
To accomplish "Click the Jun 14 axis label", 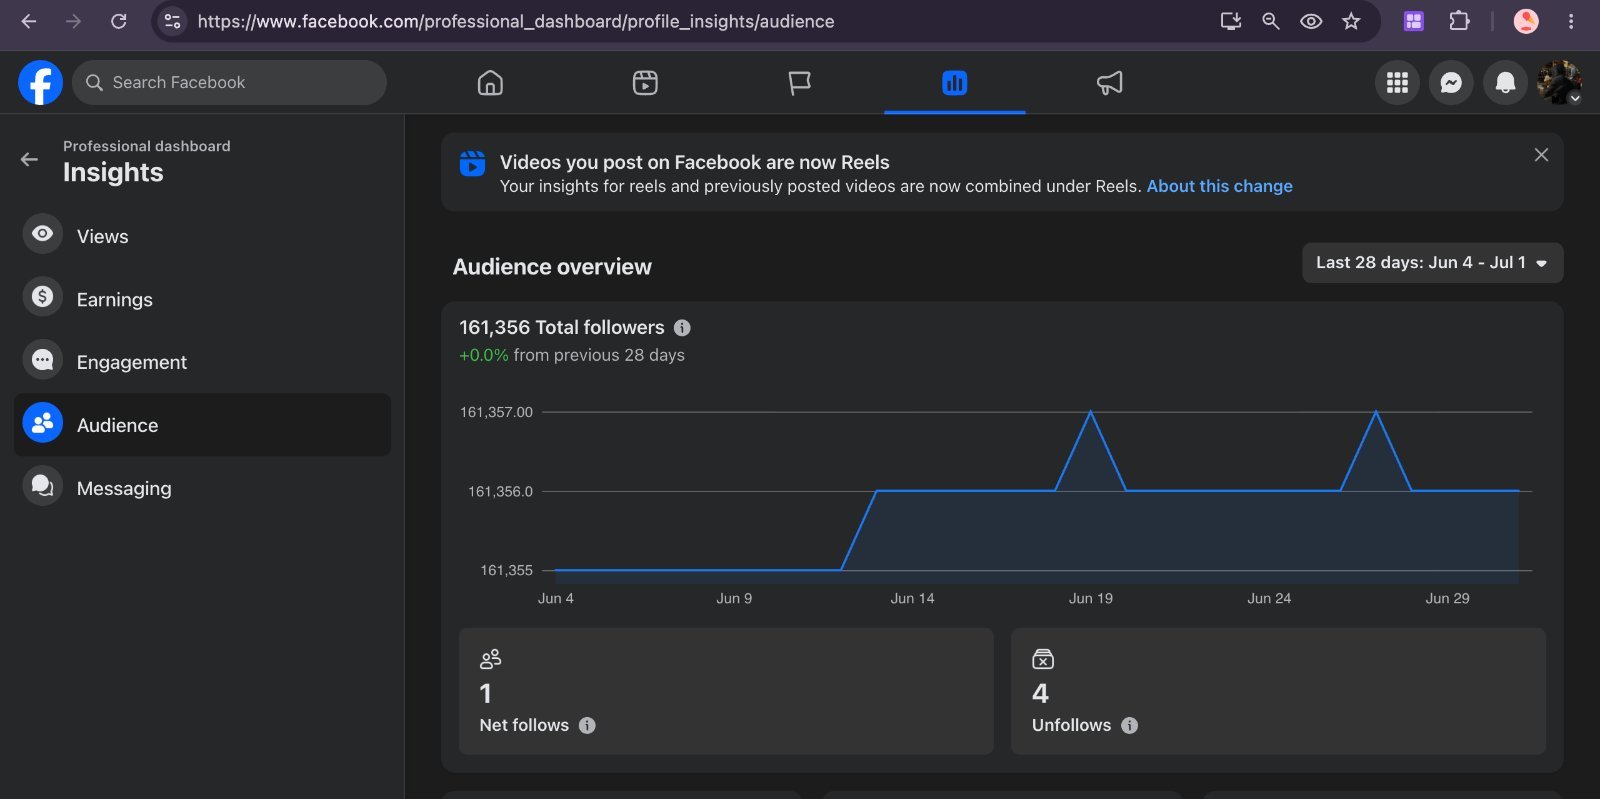I will point(912,598).
